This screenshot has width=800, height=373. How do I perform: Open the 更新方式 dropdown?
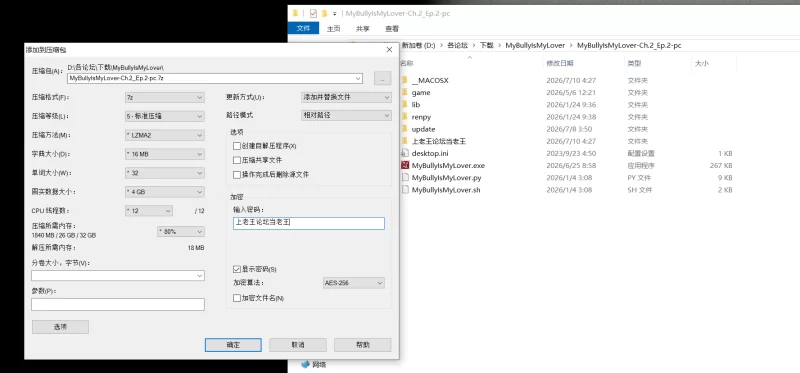click(x=346, y=97)
